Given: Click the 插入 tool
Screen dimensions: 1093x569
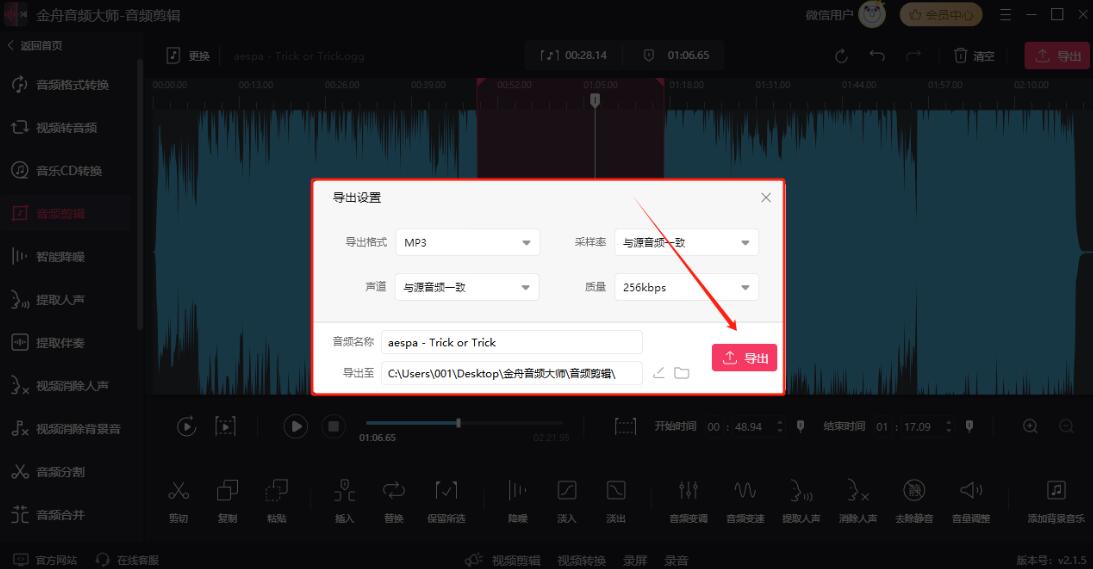Looking at the screenshot, I should (344, 501).
